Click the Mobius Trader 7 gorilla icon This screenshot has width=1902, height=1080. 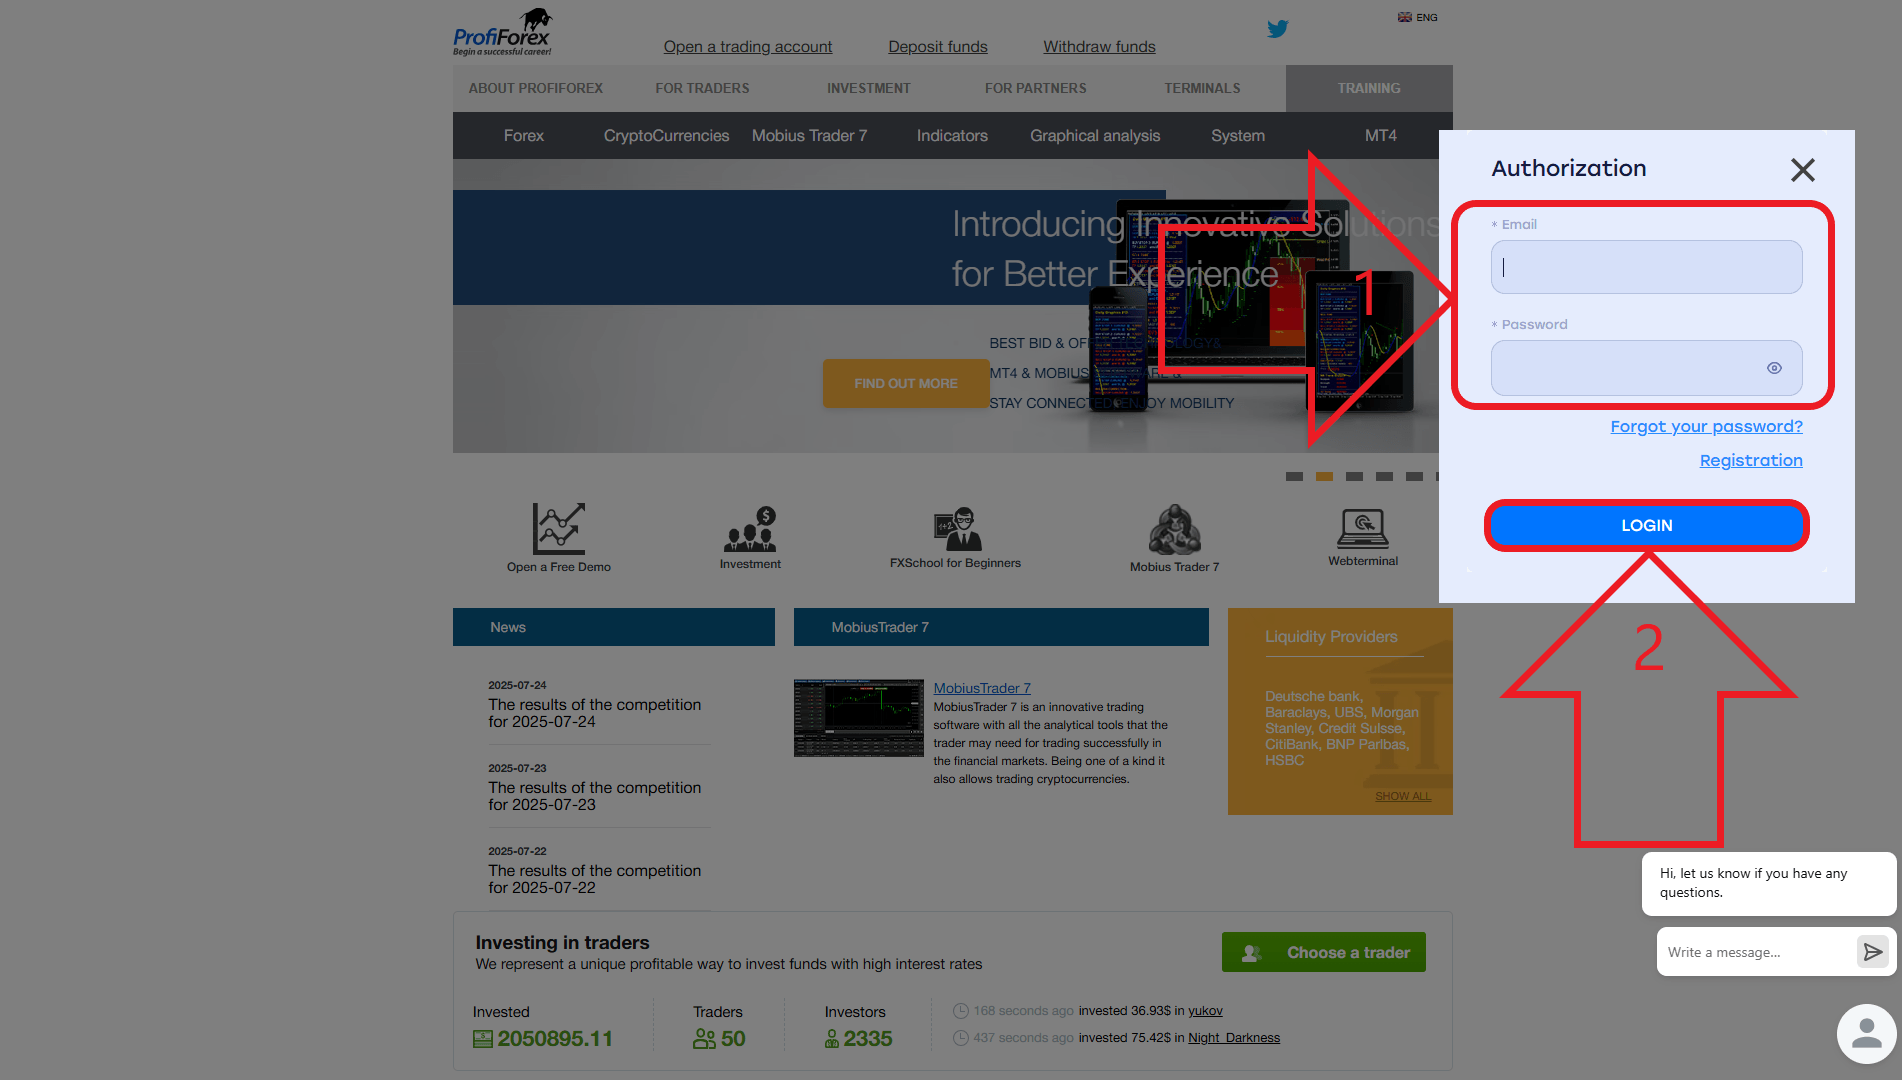click(x=1174, y=529)
